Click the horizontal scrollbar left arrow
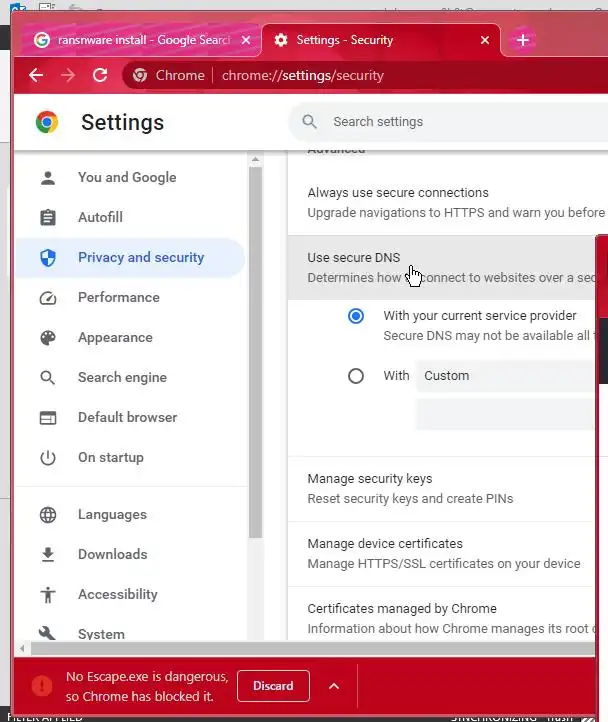 click(x=22, y=649)
